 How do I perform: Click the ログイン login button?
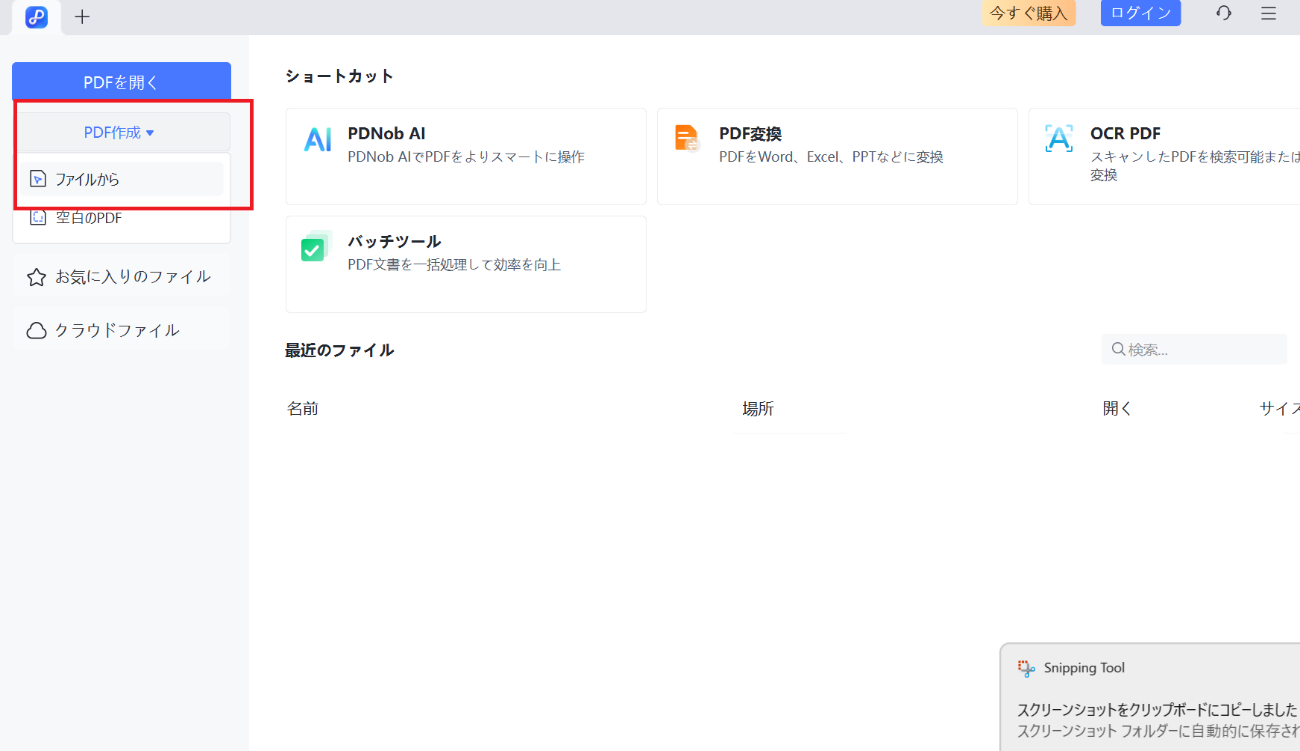pyautogui.click(x=1140, y=13)
